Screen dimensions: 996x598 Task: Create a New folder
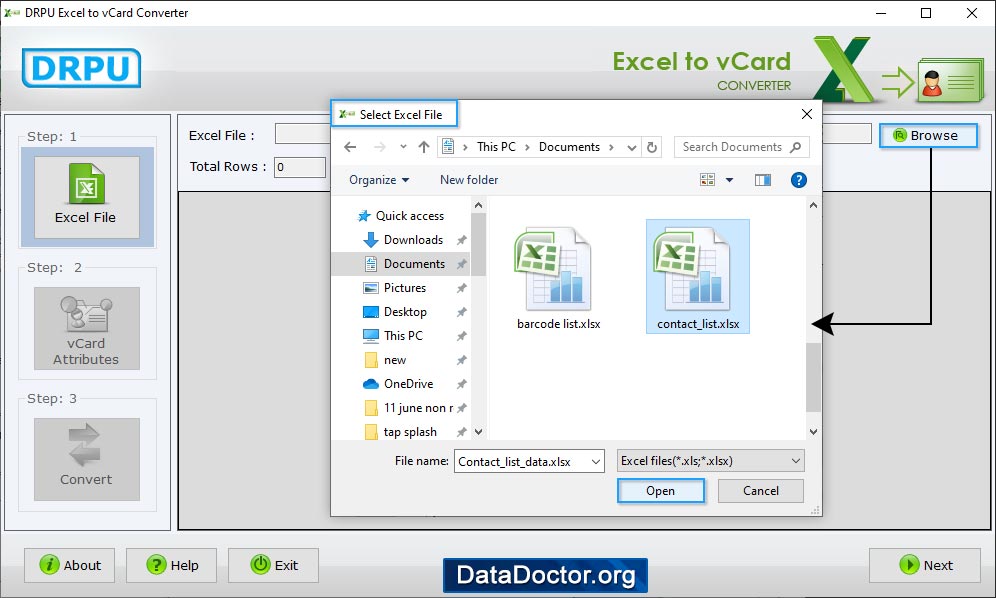[469, 180]
